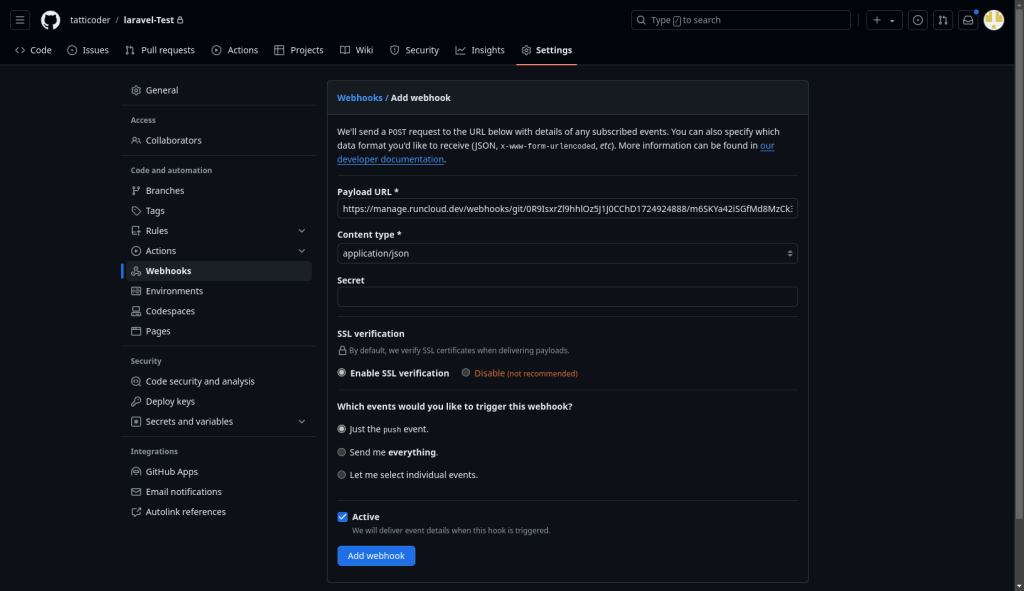The image size is (1024, 591).
Task: Open the issues icon in header
Action: (x=917, y=20)
